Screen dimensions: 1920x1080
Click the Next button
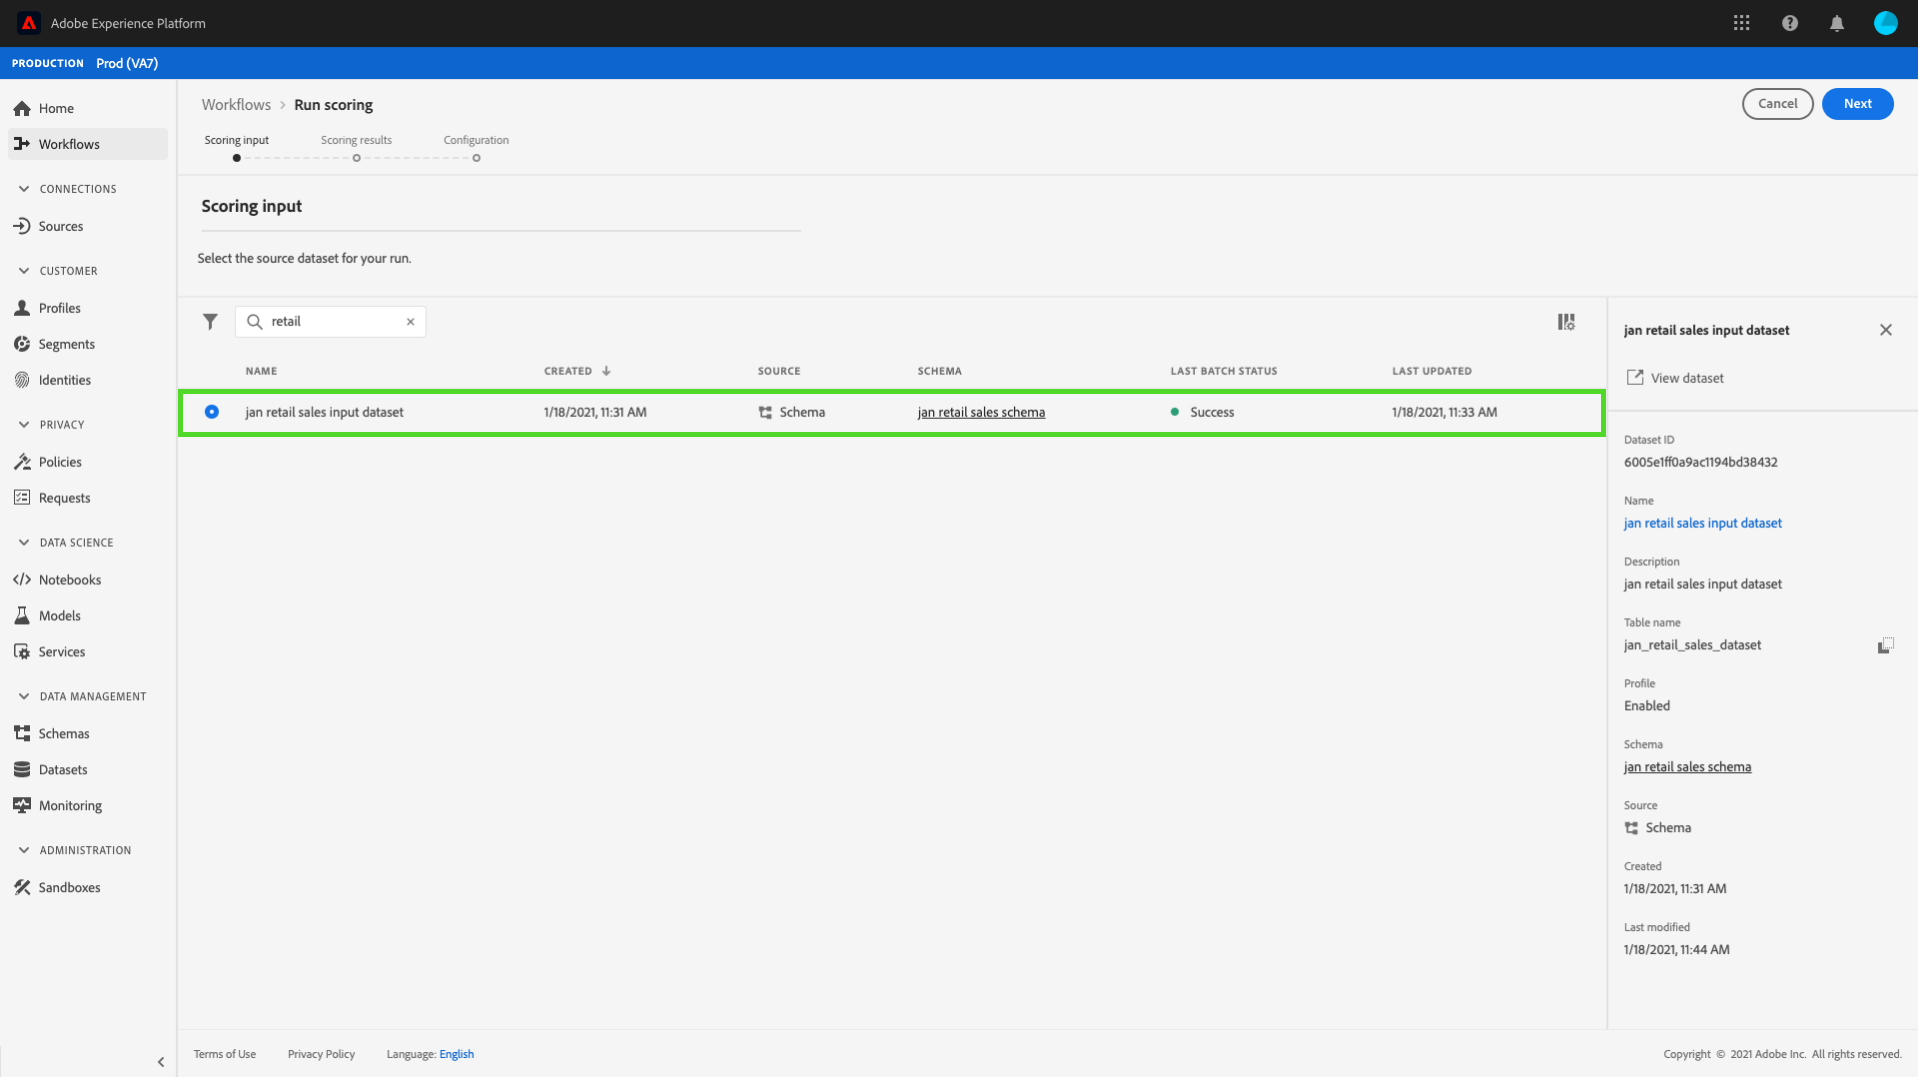pos(1857,104)
